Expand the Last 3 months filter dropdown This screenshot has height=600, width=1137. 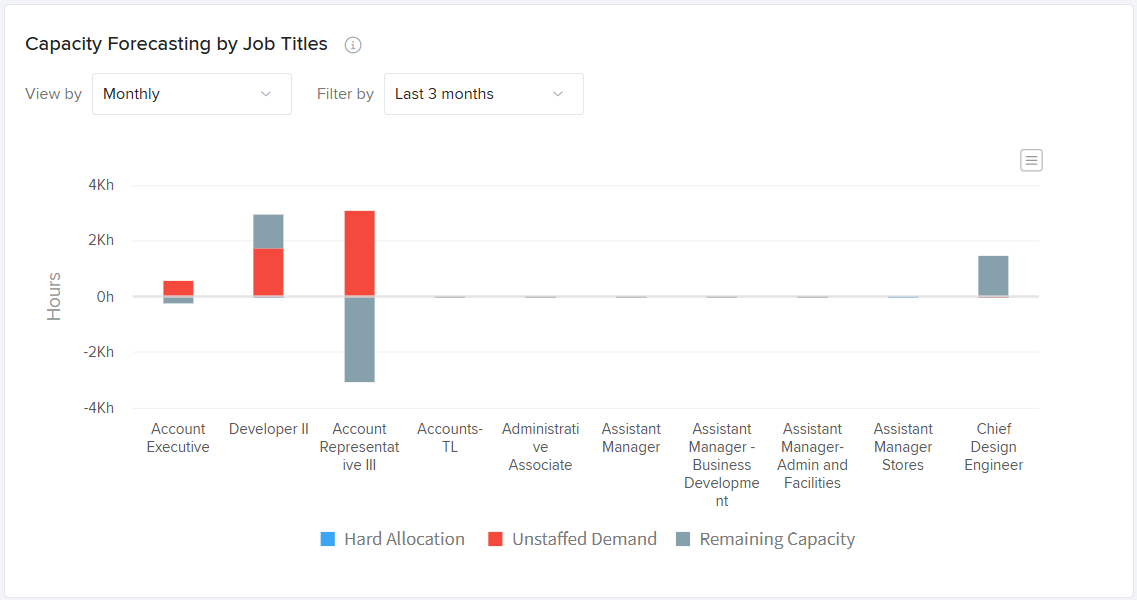click(483, 94)
